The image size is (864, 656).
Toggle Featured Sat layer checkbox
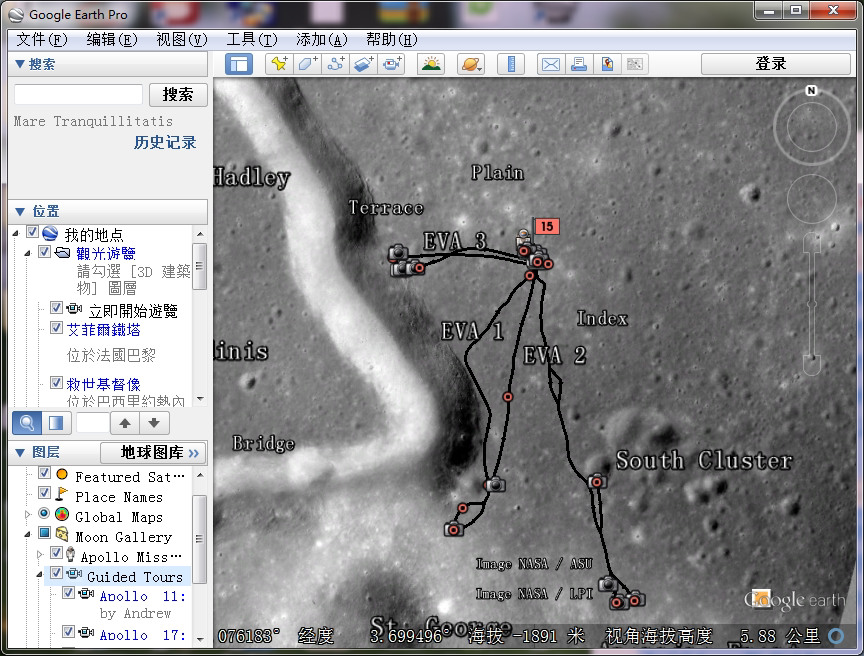point(45,473)
